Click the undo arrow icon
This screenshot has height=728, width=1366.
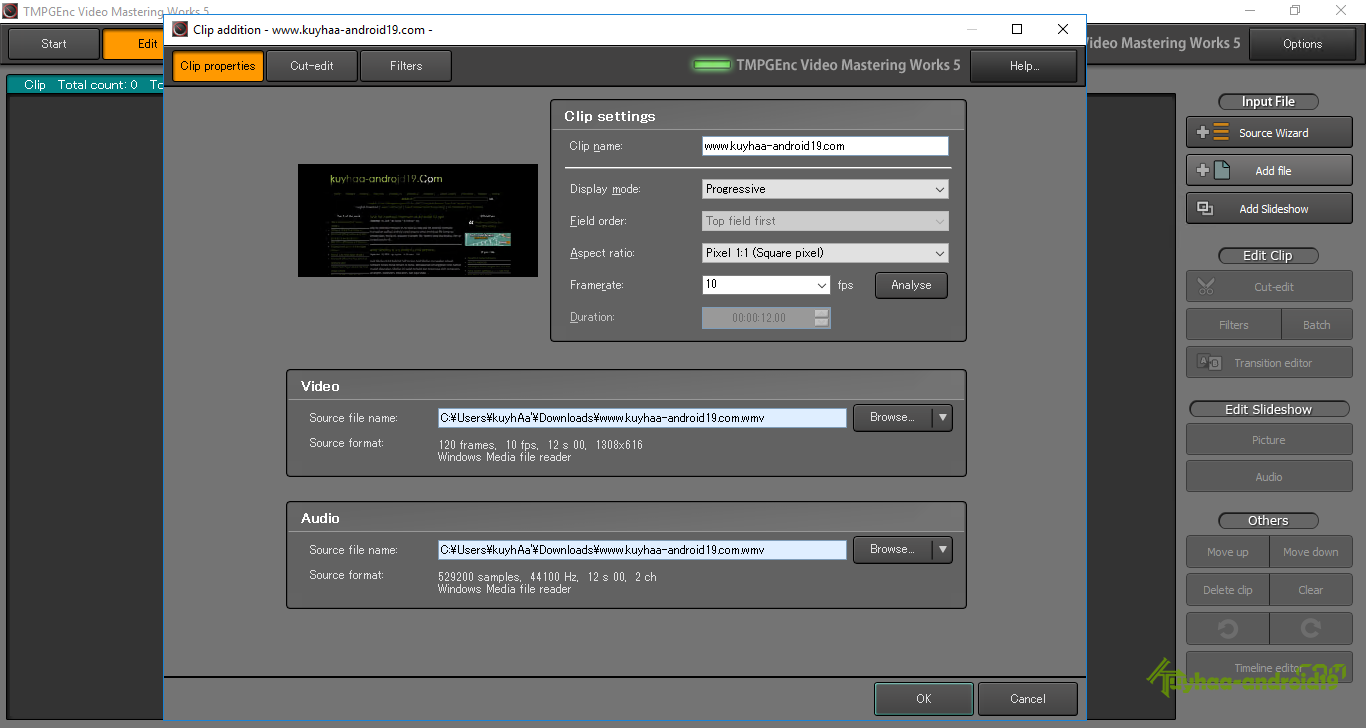tap(1227, 628)
